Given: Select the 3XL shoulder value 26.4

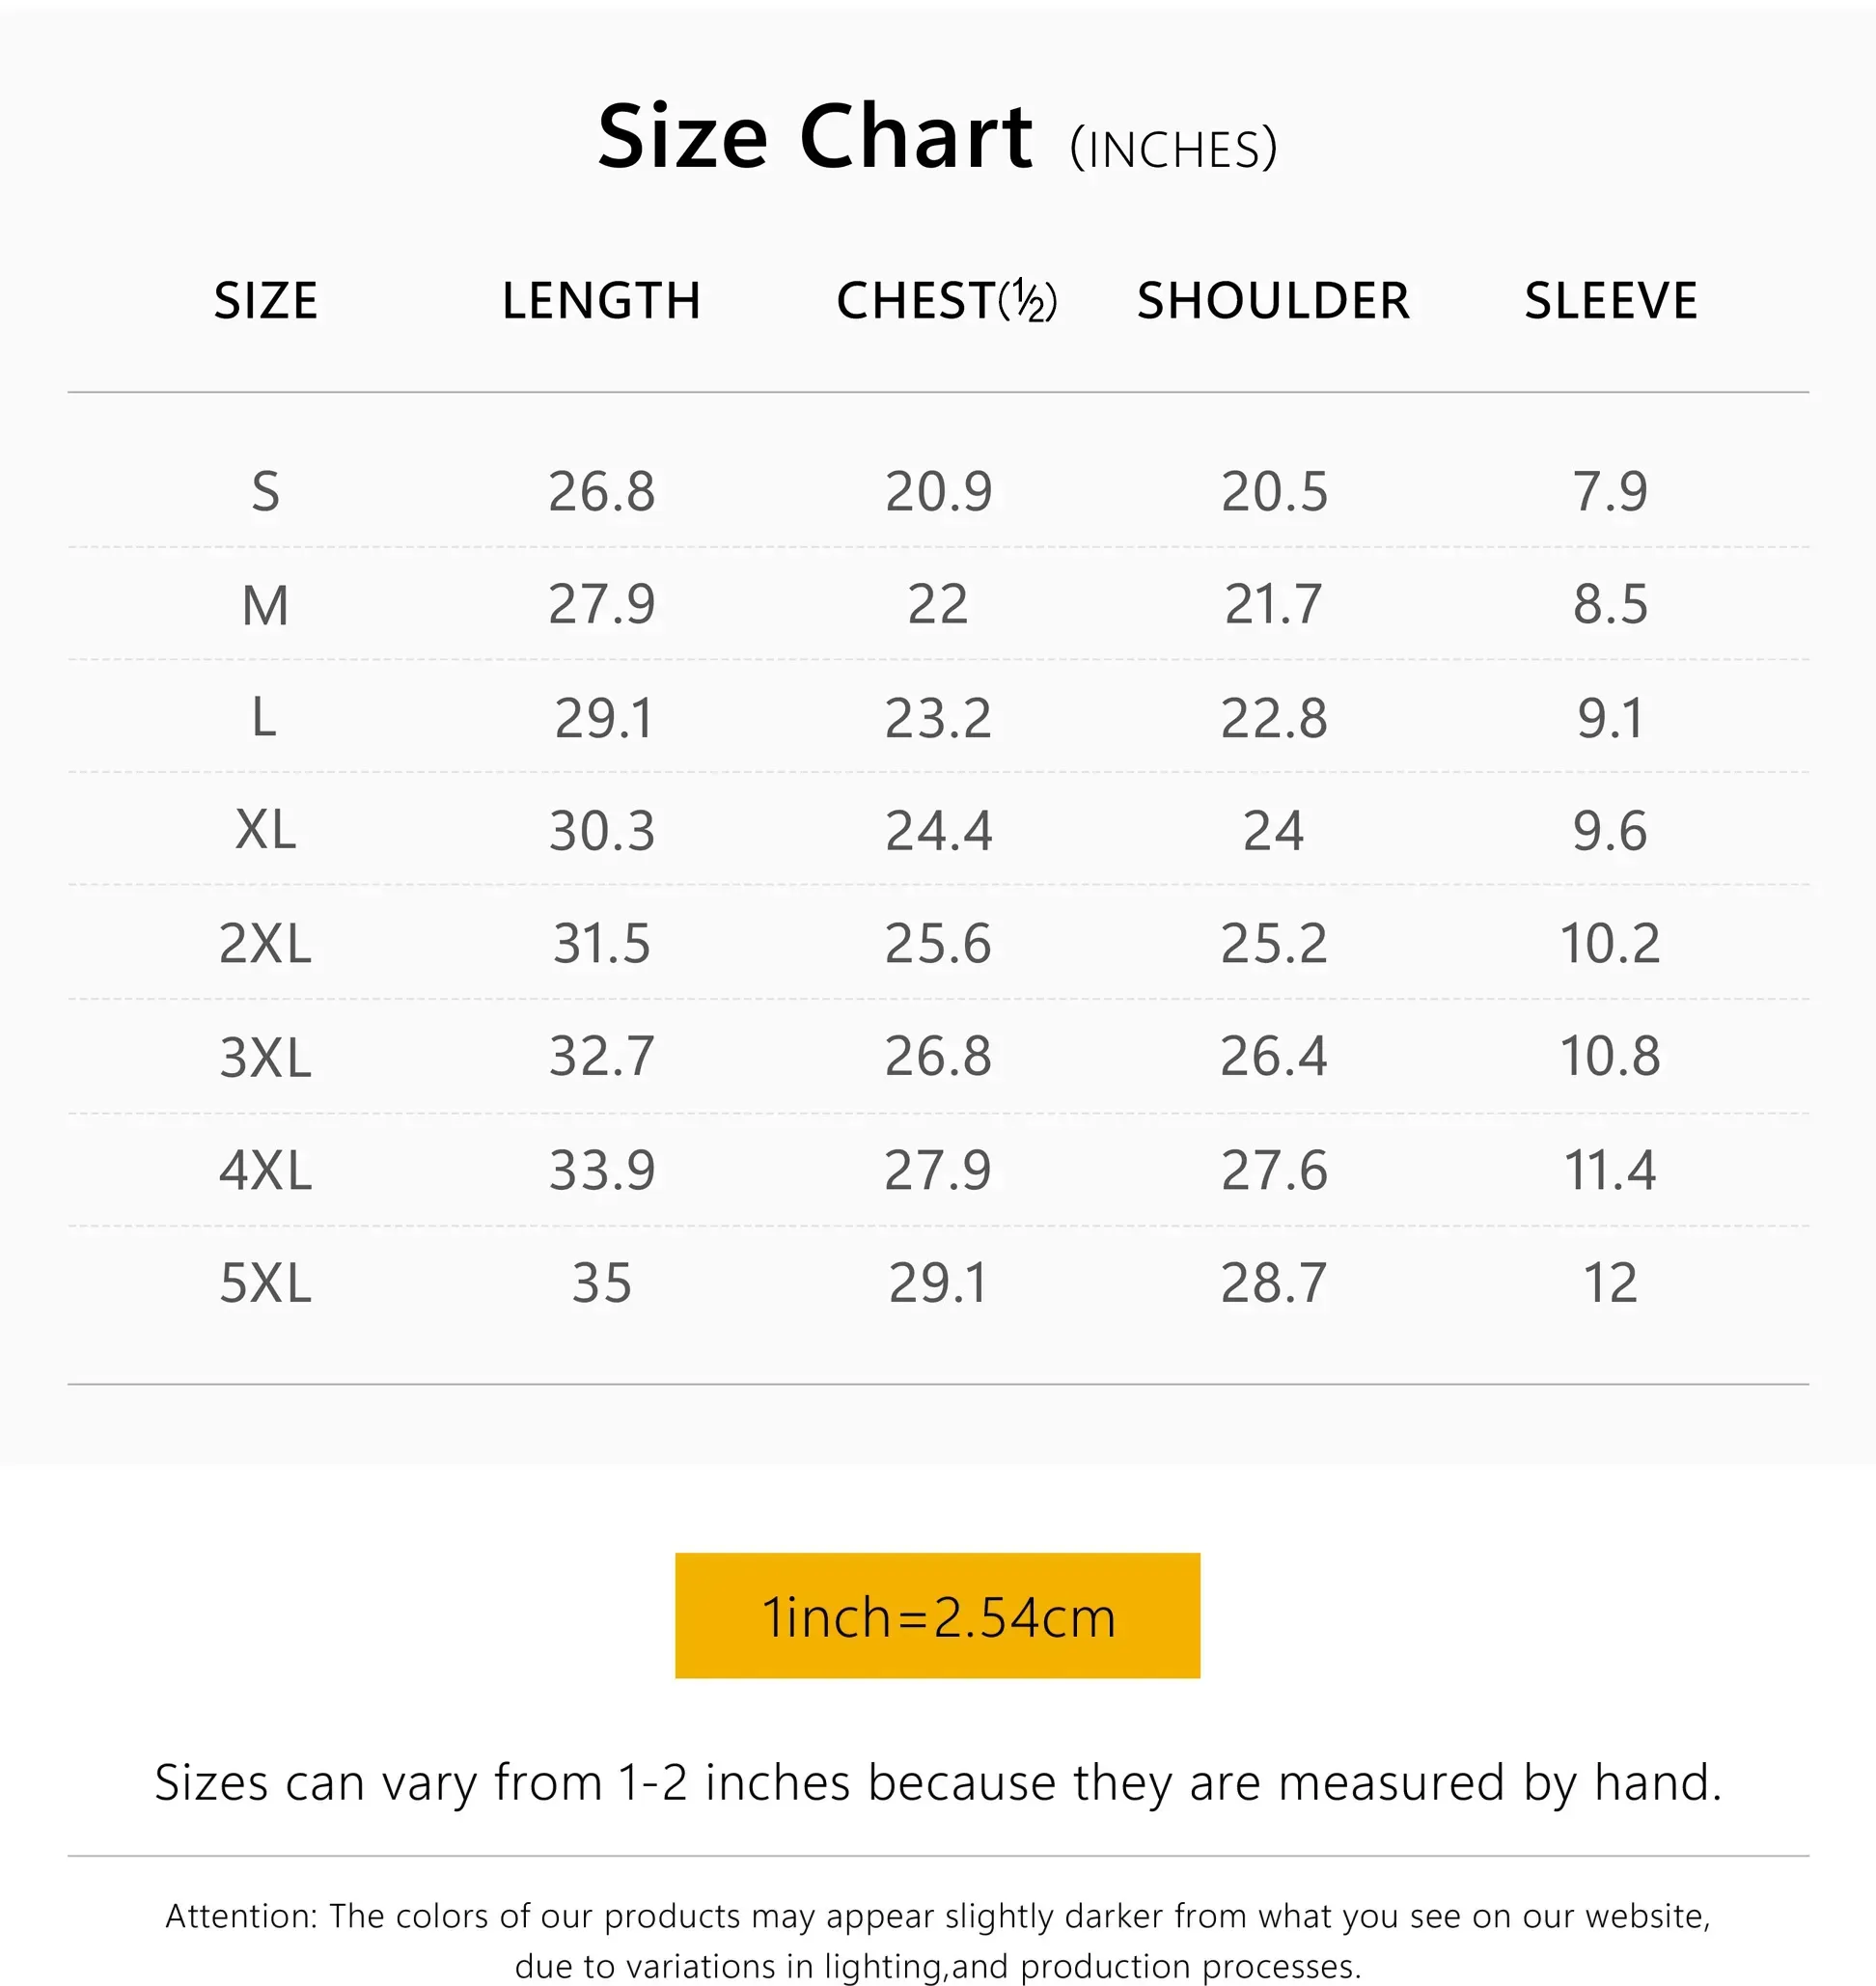Looking at the screenshot, I should [x=1273, y=1056].
